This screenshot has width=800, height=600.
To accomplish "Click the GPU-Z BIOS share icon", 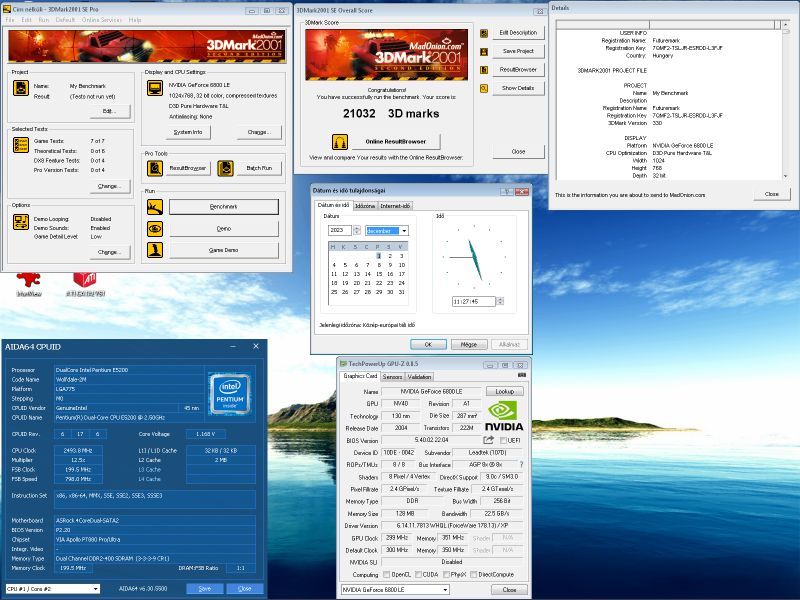I will [x=488, y=440].
